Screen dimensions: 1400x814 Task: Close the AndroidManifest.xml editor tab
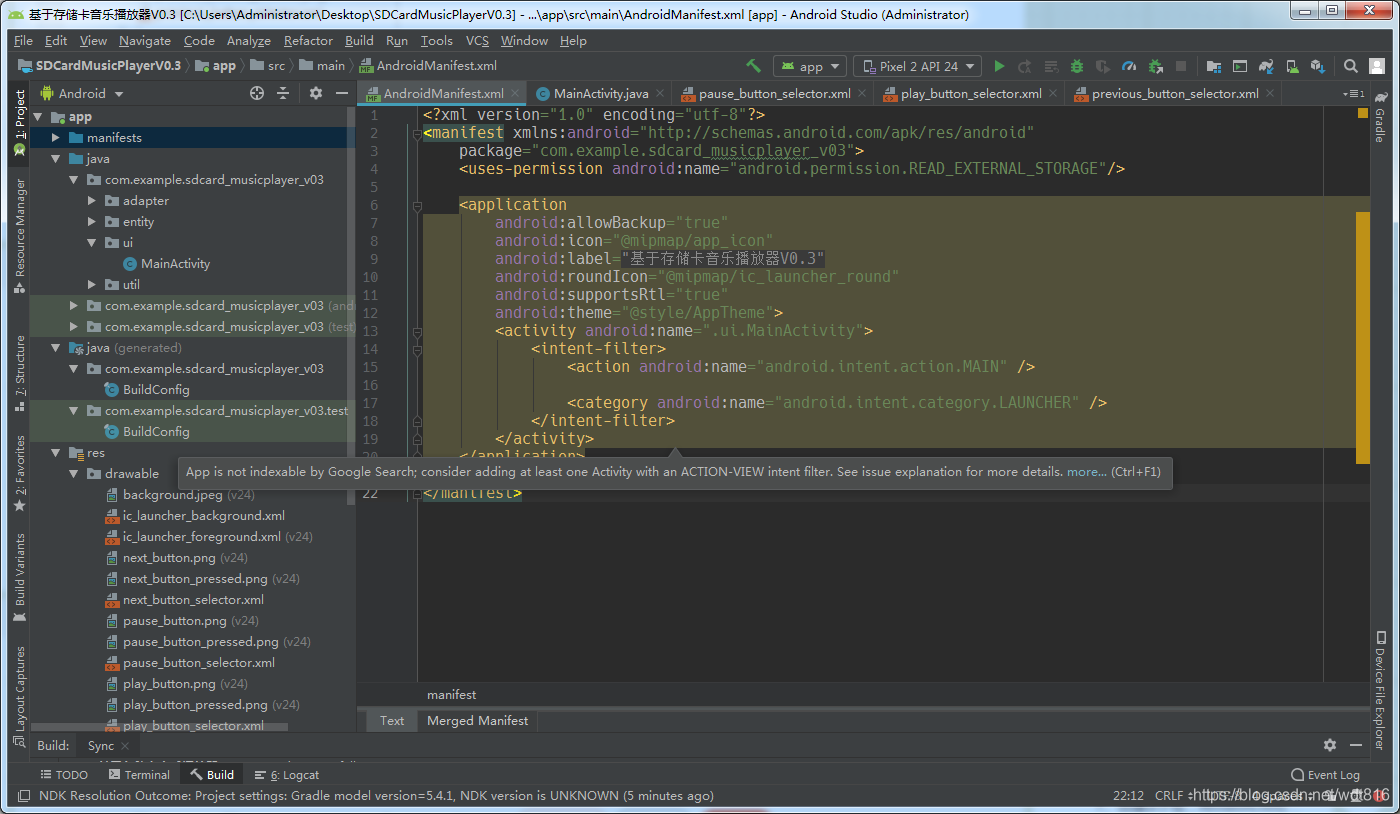516,93
